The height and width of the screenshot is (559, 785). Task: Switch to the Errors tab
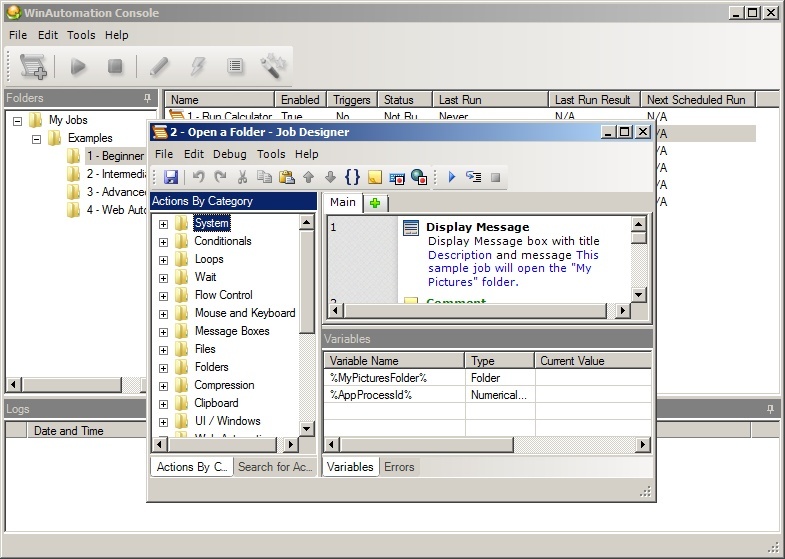pyautogui.click(x=399, y=467)
